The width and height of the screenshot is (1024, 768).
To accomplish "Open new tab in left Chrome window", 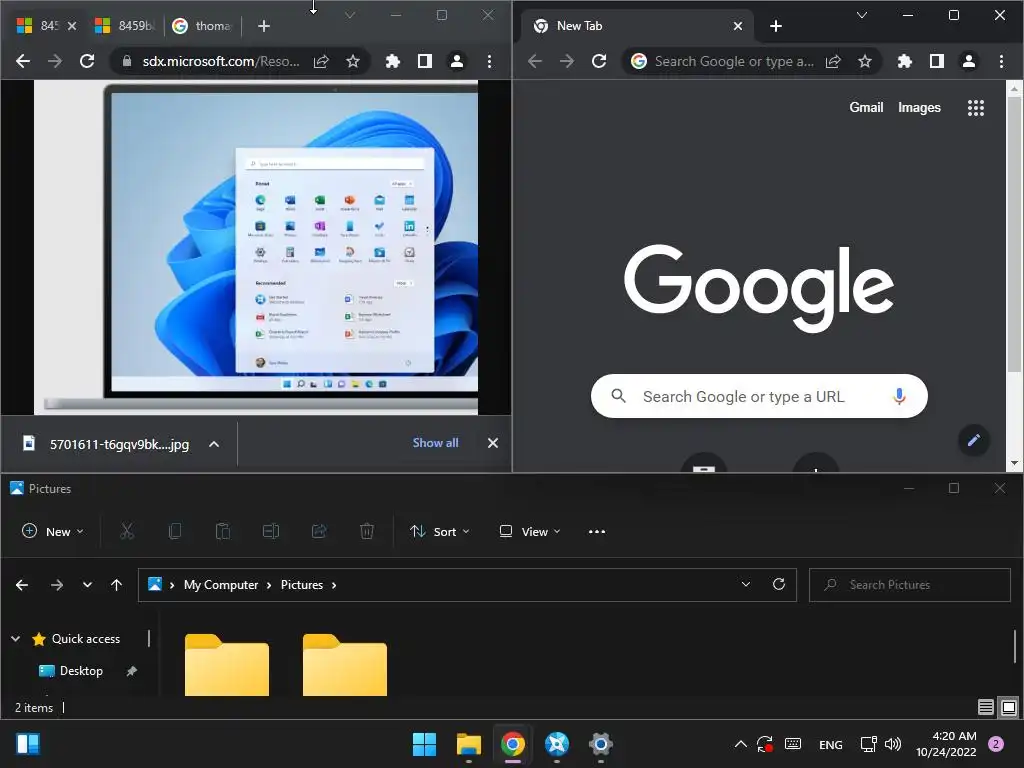I will (264, 25).
